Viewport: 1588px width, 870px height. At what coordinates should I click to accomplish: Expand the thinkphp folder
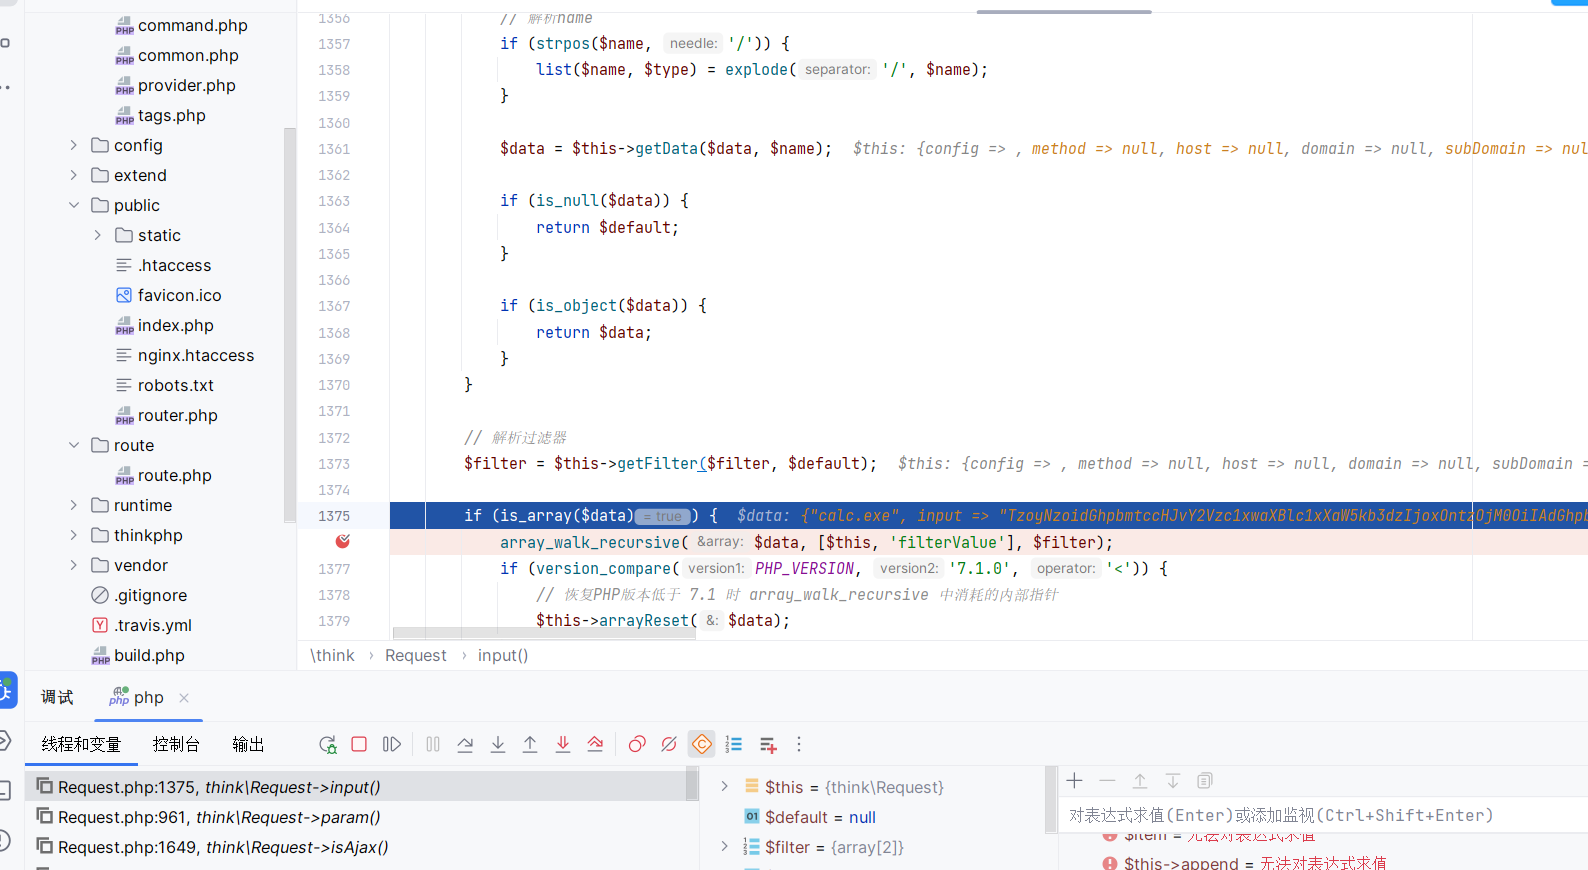pyautogui.click(x=73, y=535)
